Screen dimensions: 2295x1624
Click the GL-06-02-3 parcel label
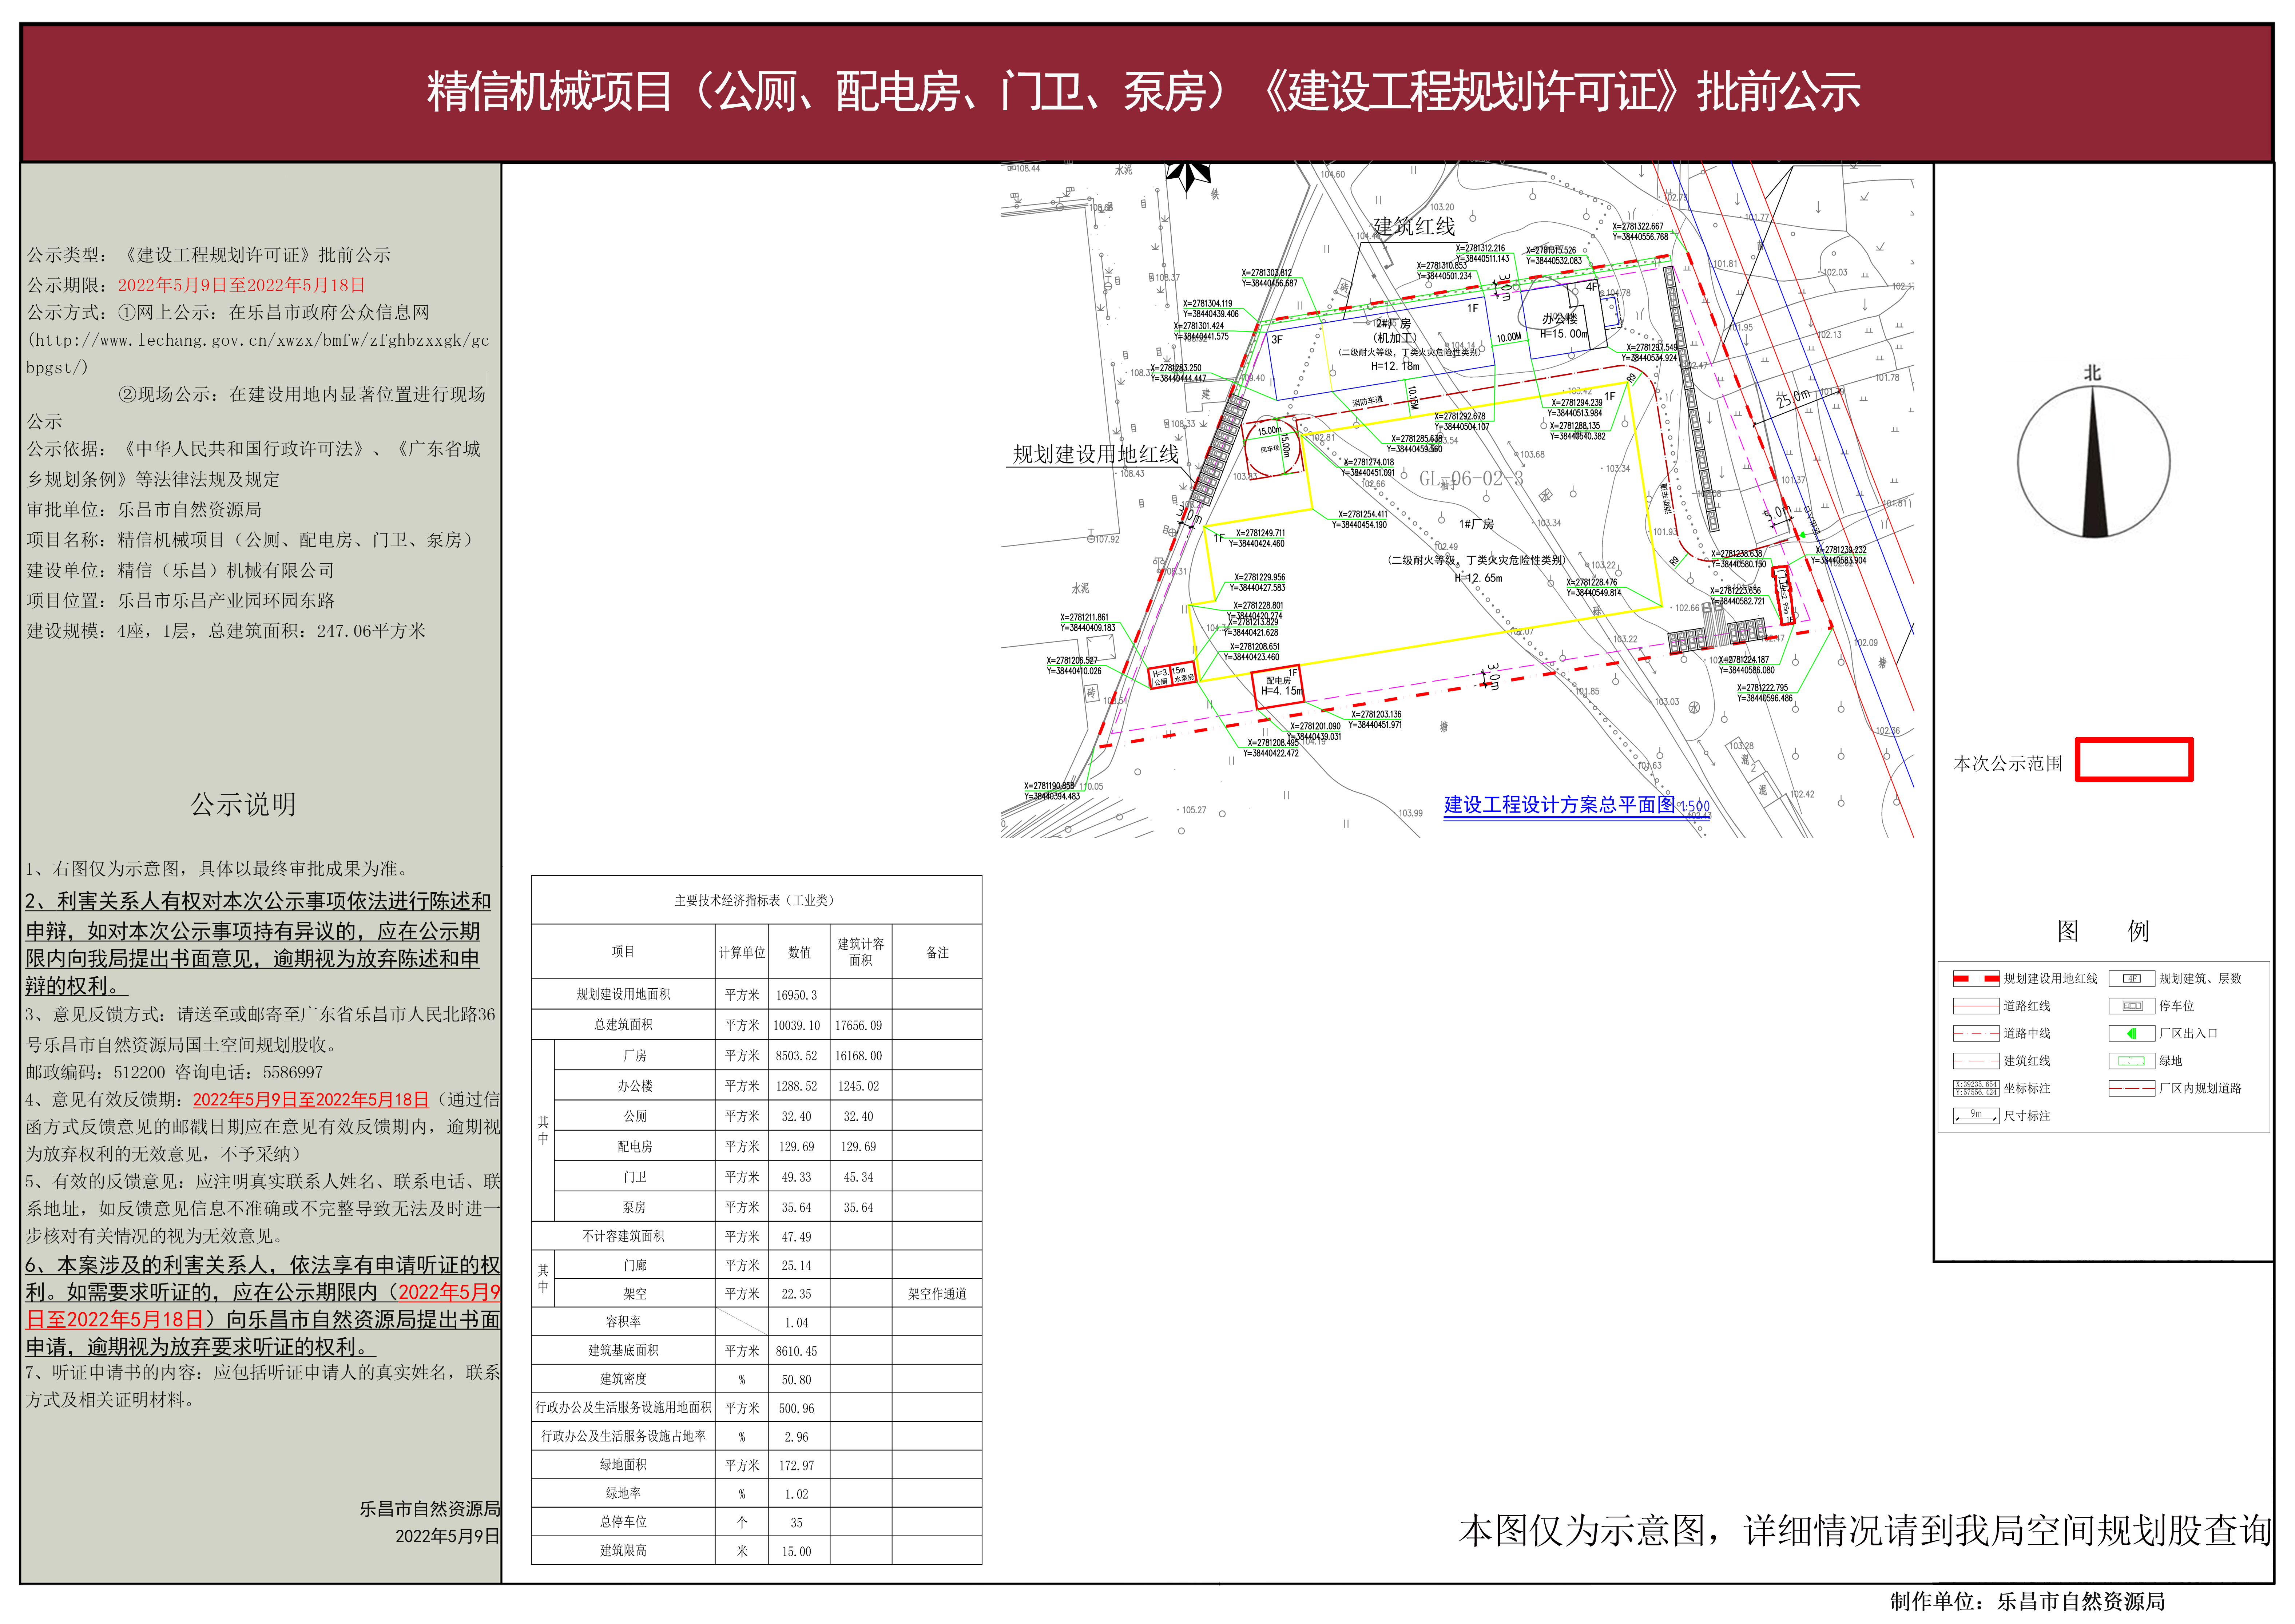tap(1471, 479)
